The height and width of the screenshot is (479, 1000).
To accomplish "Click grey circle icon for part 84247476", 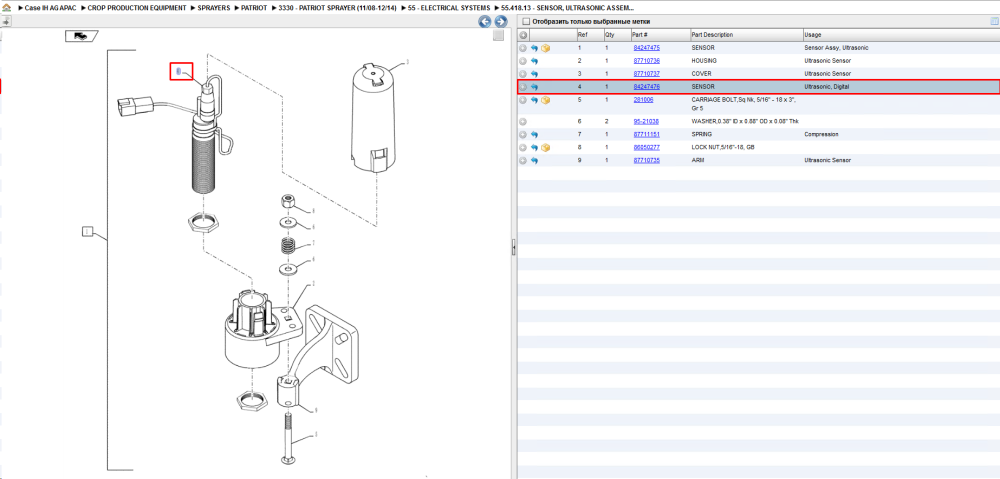I will point(523,87).
